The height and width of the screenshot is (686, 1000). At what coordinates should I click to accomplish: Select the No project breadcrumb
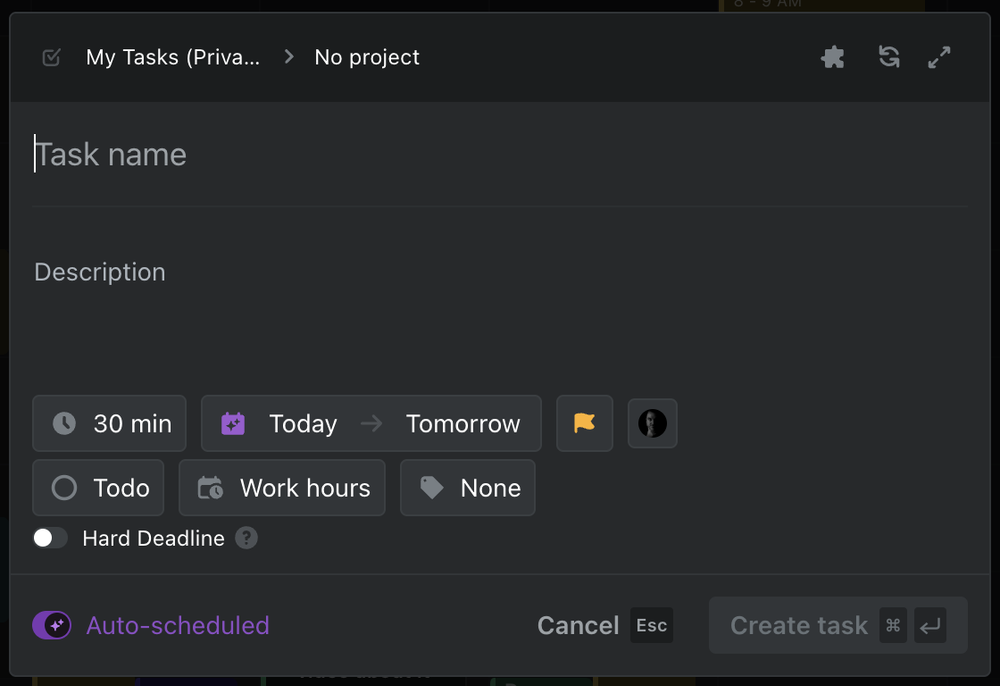(x=367, y=57)
